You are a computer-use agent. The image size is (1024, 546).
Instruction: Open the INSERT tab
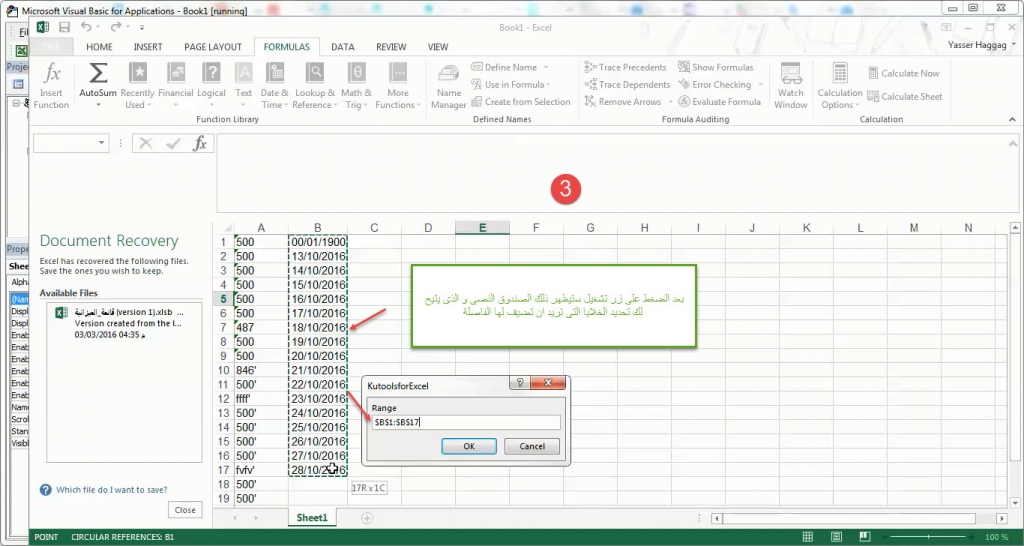148,47
